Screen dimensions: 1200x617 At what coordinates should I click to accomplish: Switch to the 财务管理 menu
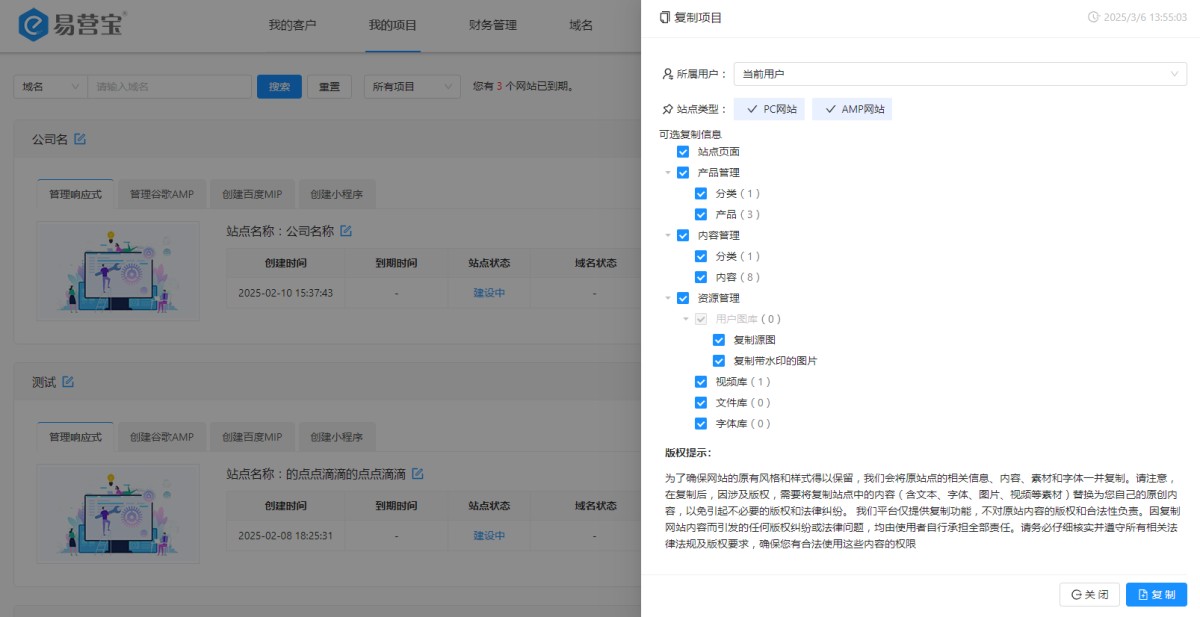pos(493,25)
